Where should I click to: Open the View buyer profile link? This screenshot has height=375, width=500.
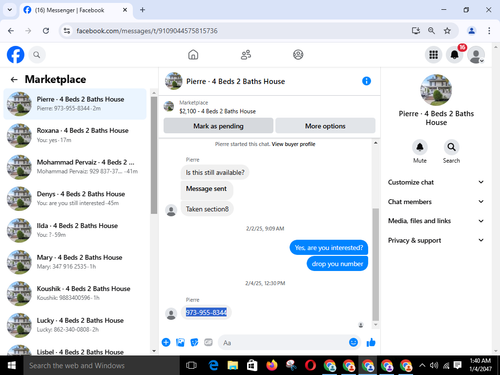(x=293, y=144)
